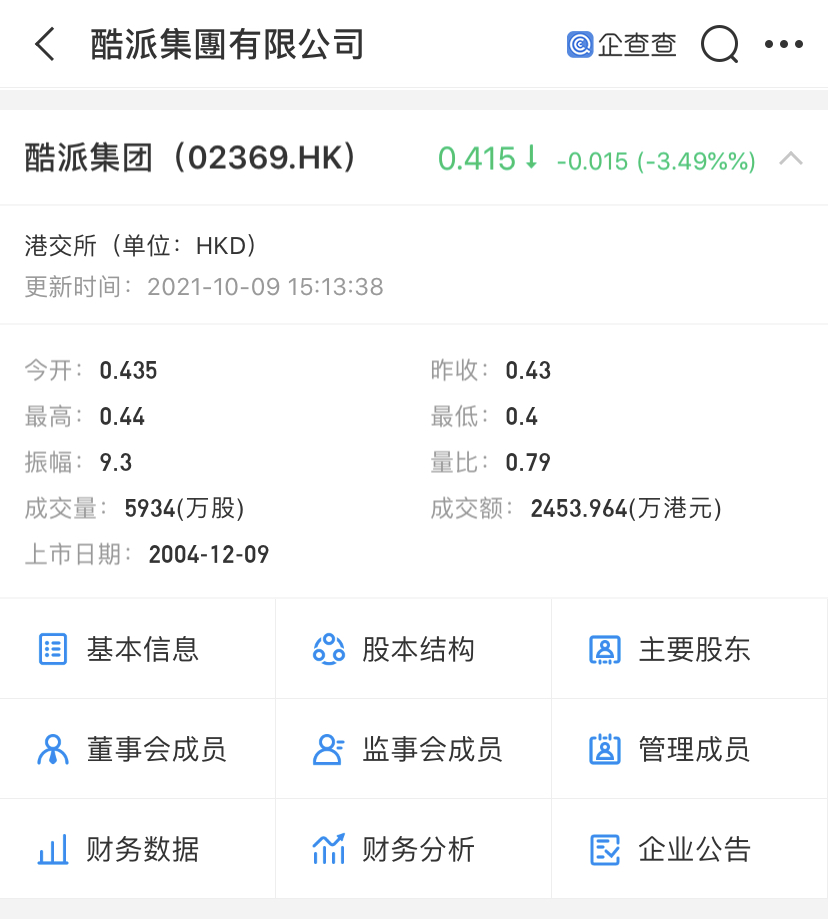Screen dimensions: 828x922
Task: Tap the 成交额 value 2453.964(万港元)
Action: point(626,509)
